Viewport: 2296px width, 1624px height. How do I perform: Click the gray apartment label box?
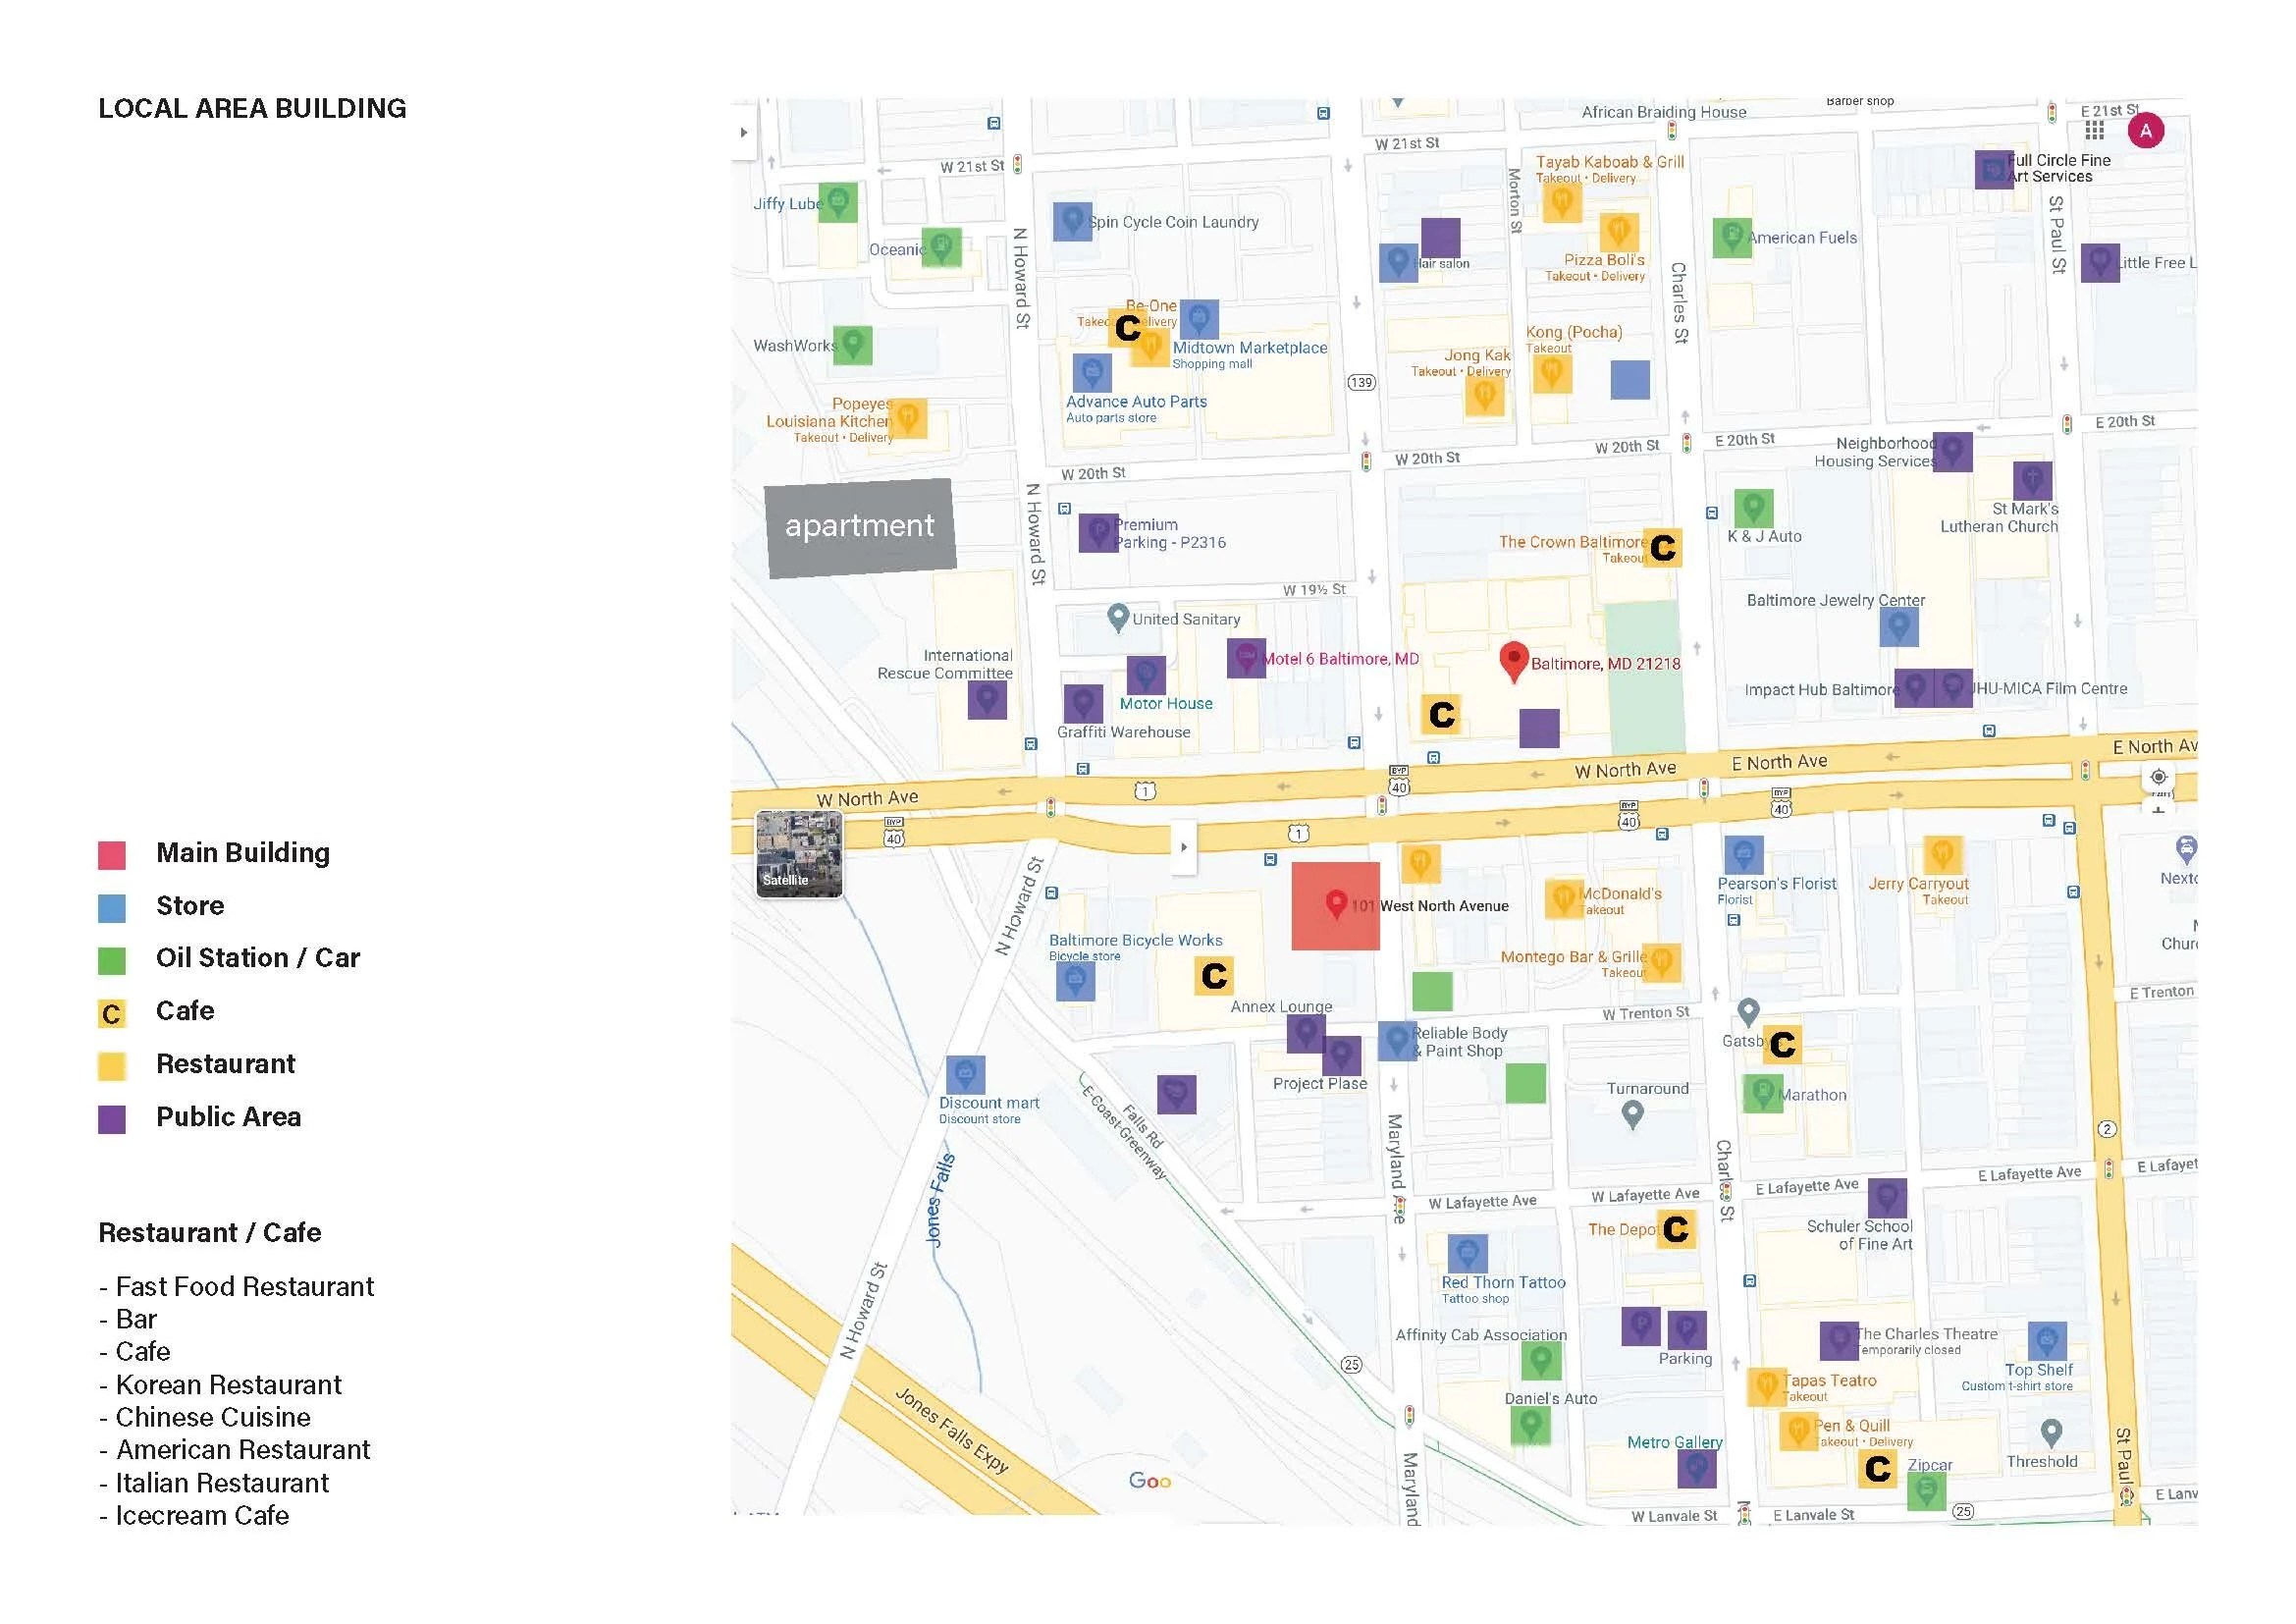point(860,527)
